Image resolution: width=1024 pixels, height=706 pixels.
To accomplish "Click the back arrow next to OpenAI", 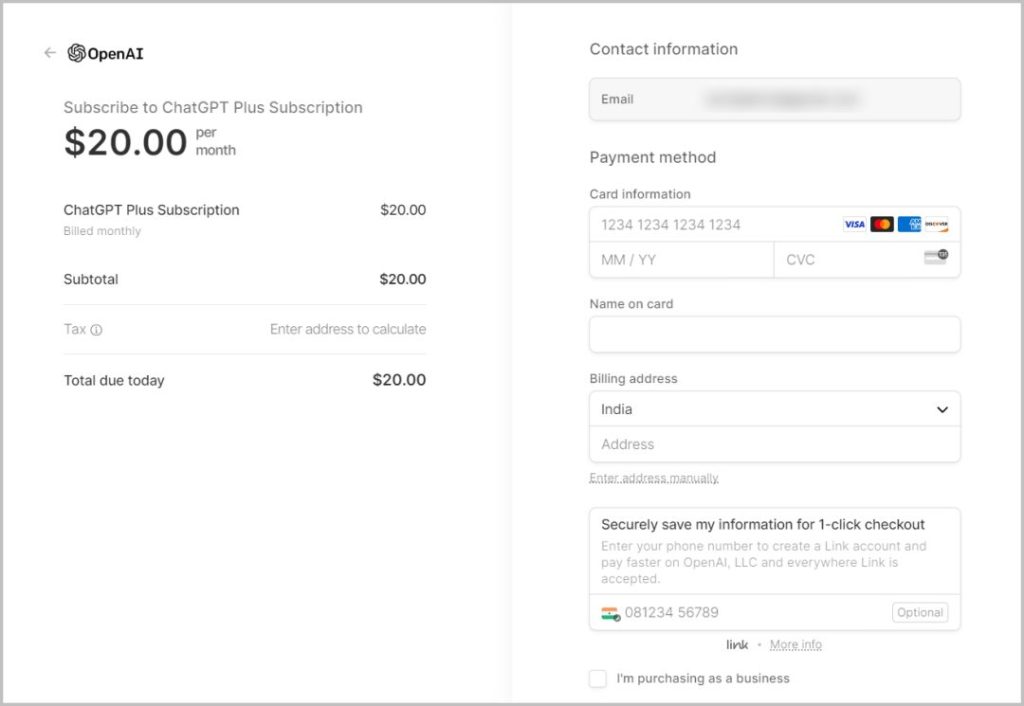I will coord(50,53).
